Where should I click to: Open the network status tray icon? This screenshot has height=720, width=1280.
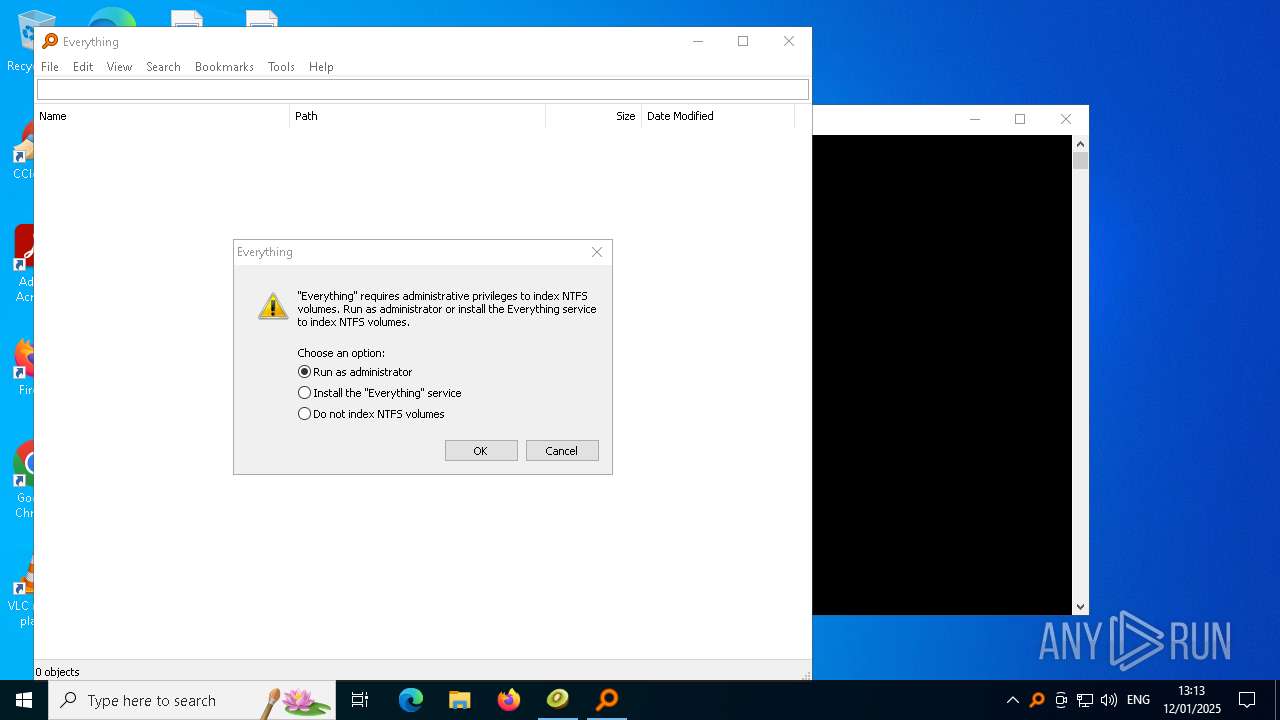pos(1085,700)
